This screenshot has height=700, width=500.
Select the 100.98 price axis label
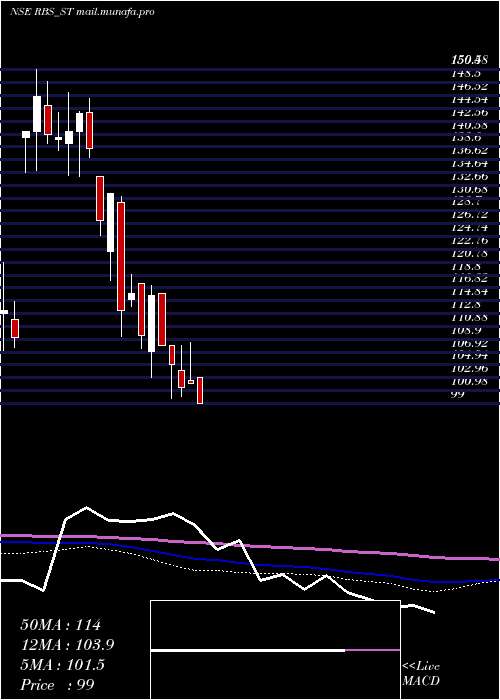point(471,382)
